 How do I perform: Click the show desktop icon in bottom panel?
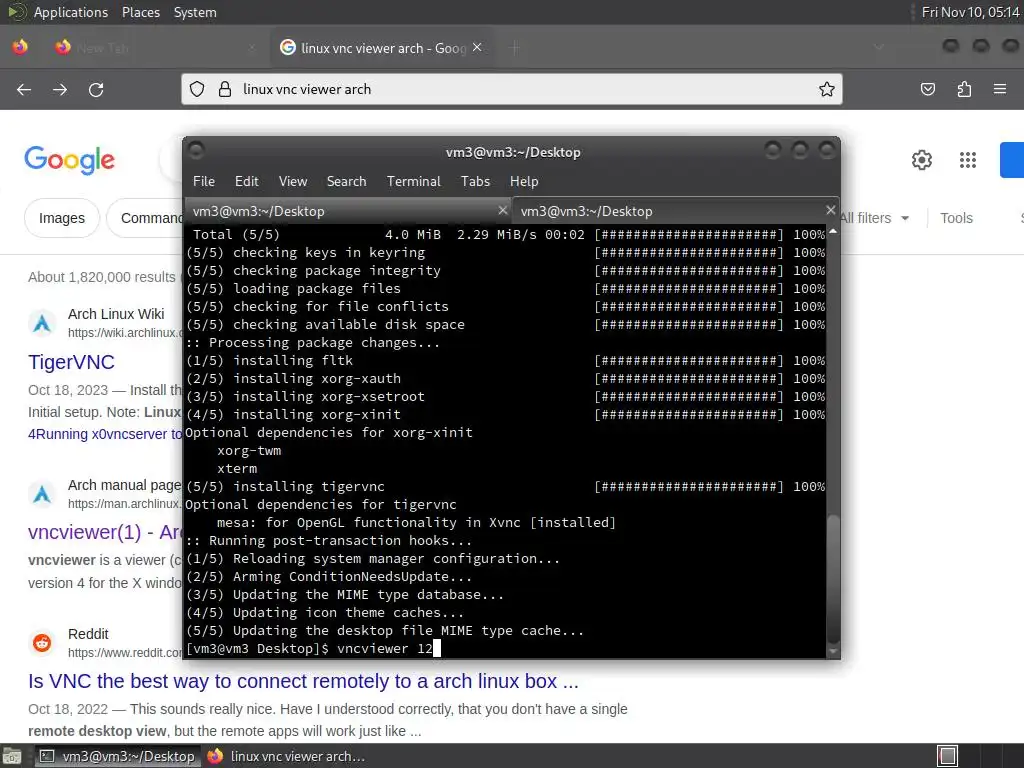tap(12, 756)
